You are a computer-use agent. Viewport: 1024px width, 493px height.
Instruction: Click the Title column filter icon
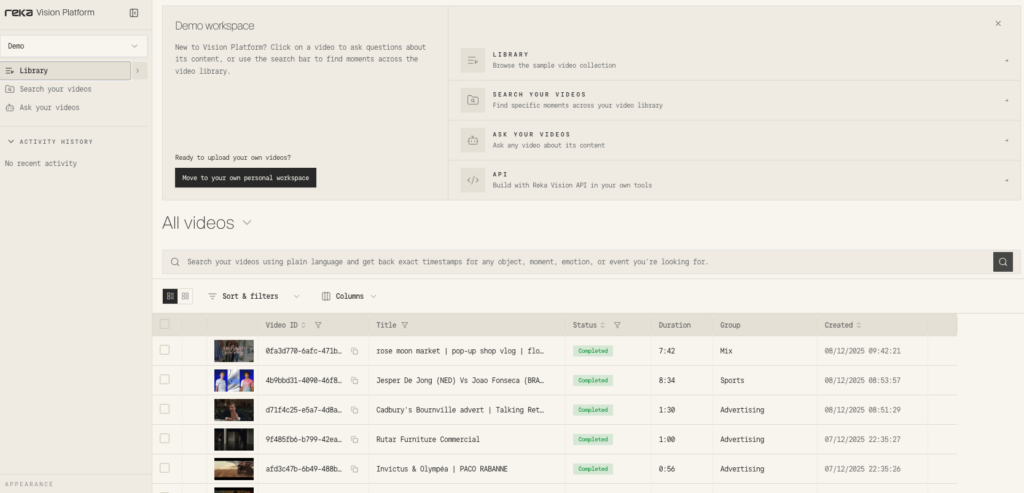click(405, 325)
